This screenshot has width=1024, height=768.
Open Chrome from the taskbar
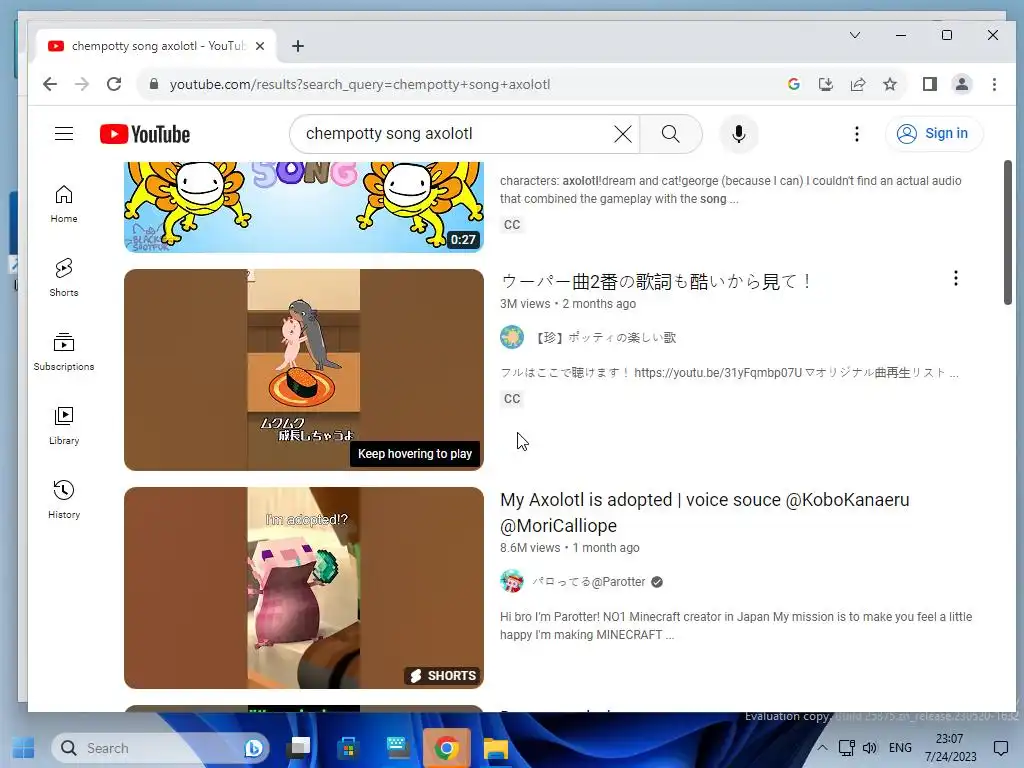(x=446, y=748)
